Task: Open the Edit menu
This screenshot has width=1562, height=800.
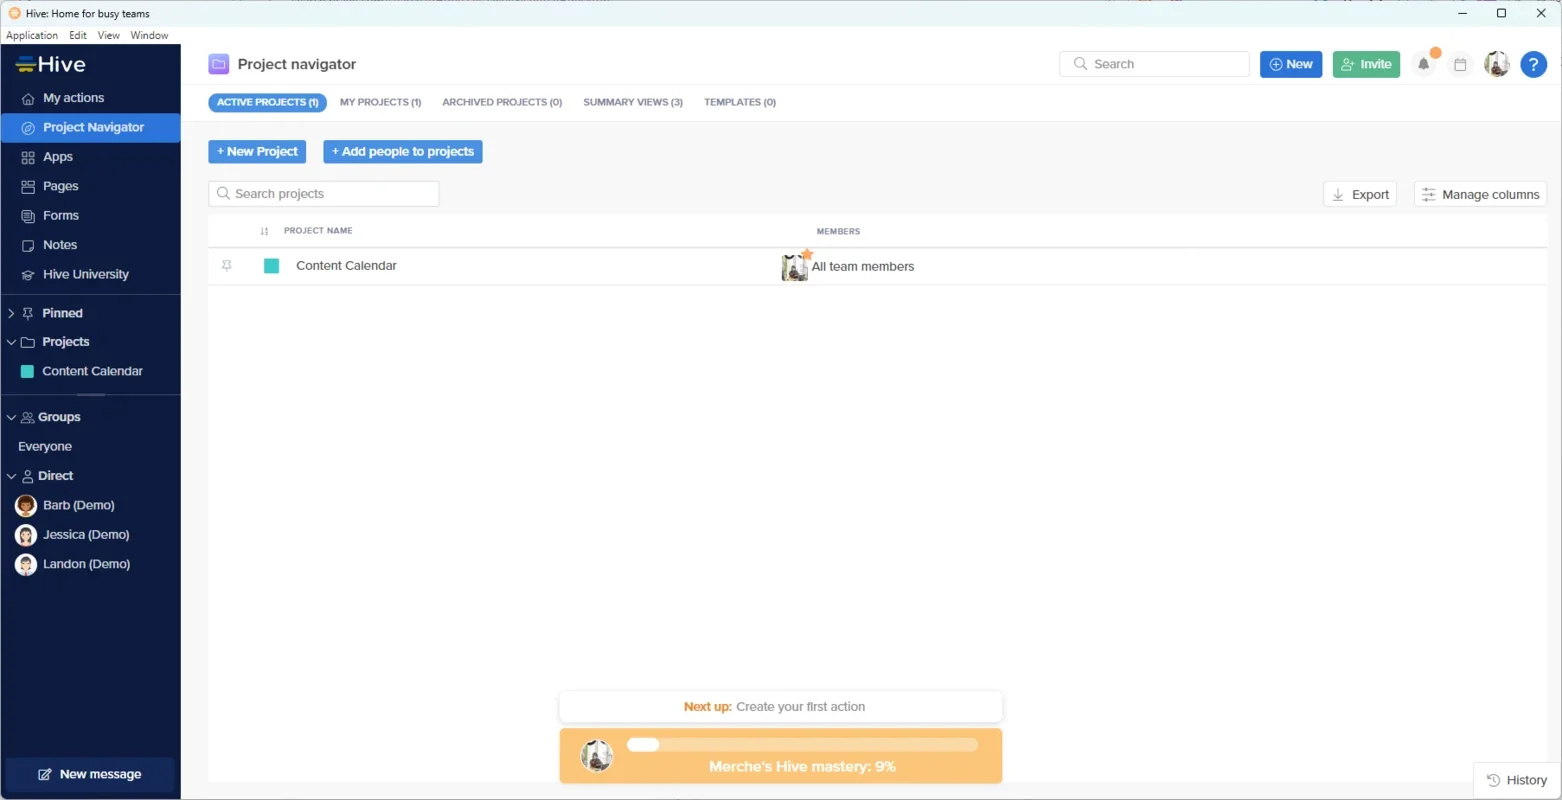Action: click(x=78, y=35)
